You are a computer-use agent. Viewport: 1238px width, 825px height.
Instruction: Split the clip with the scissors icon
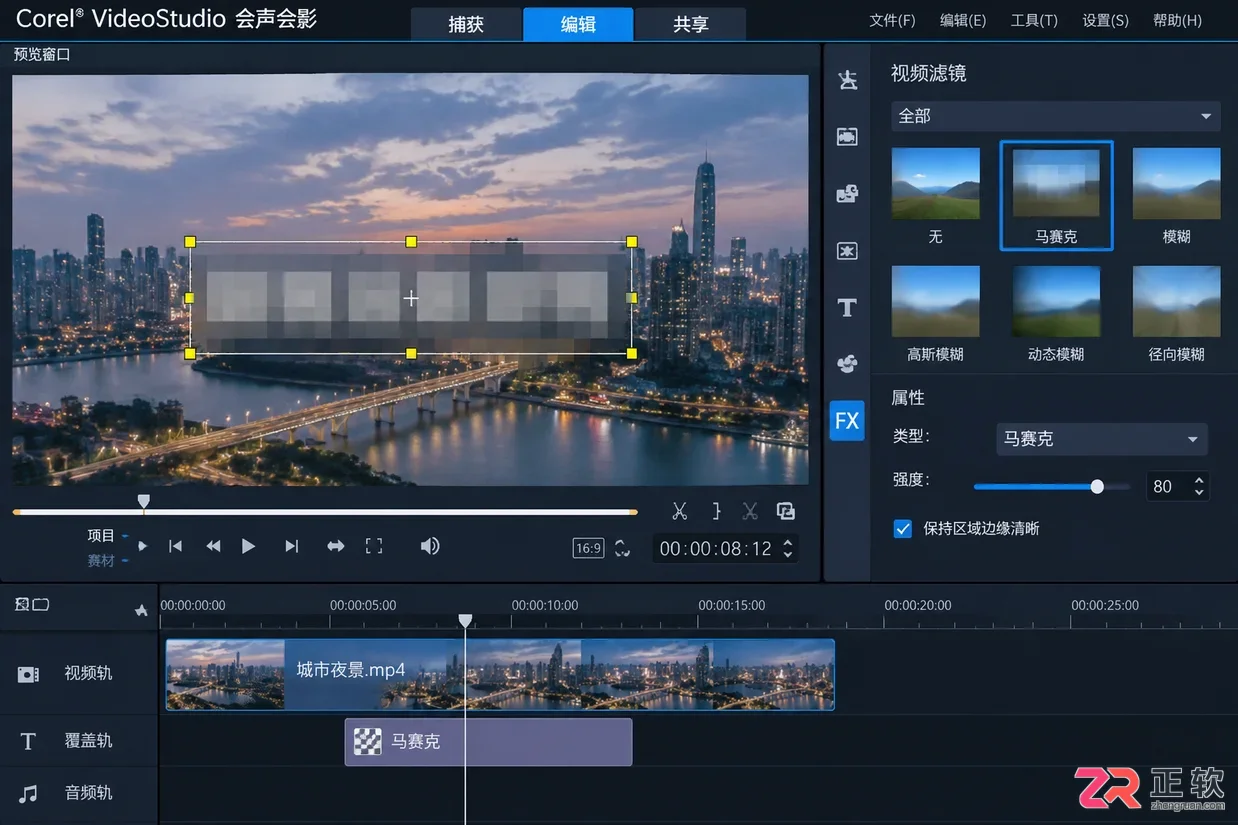(x=680, y=511)
